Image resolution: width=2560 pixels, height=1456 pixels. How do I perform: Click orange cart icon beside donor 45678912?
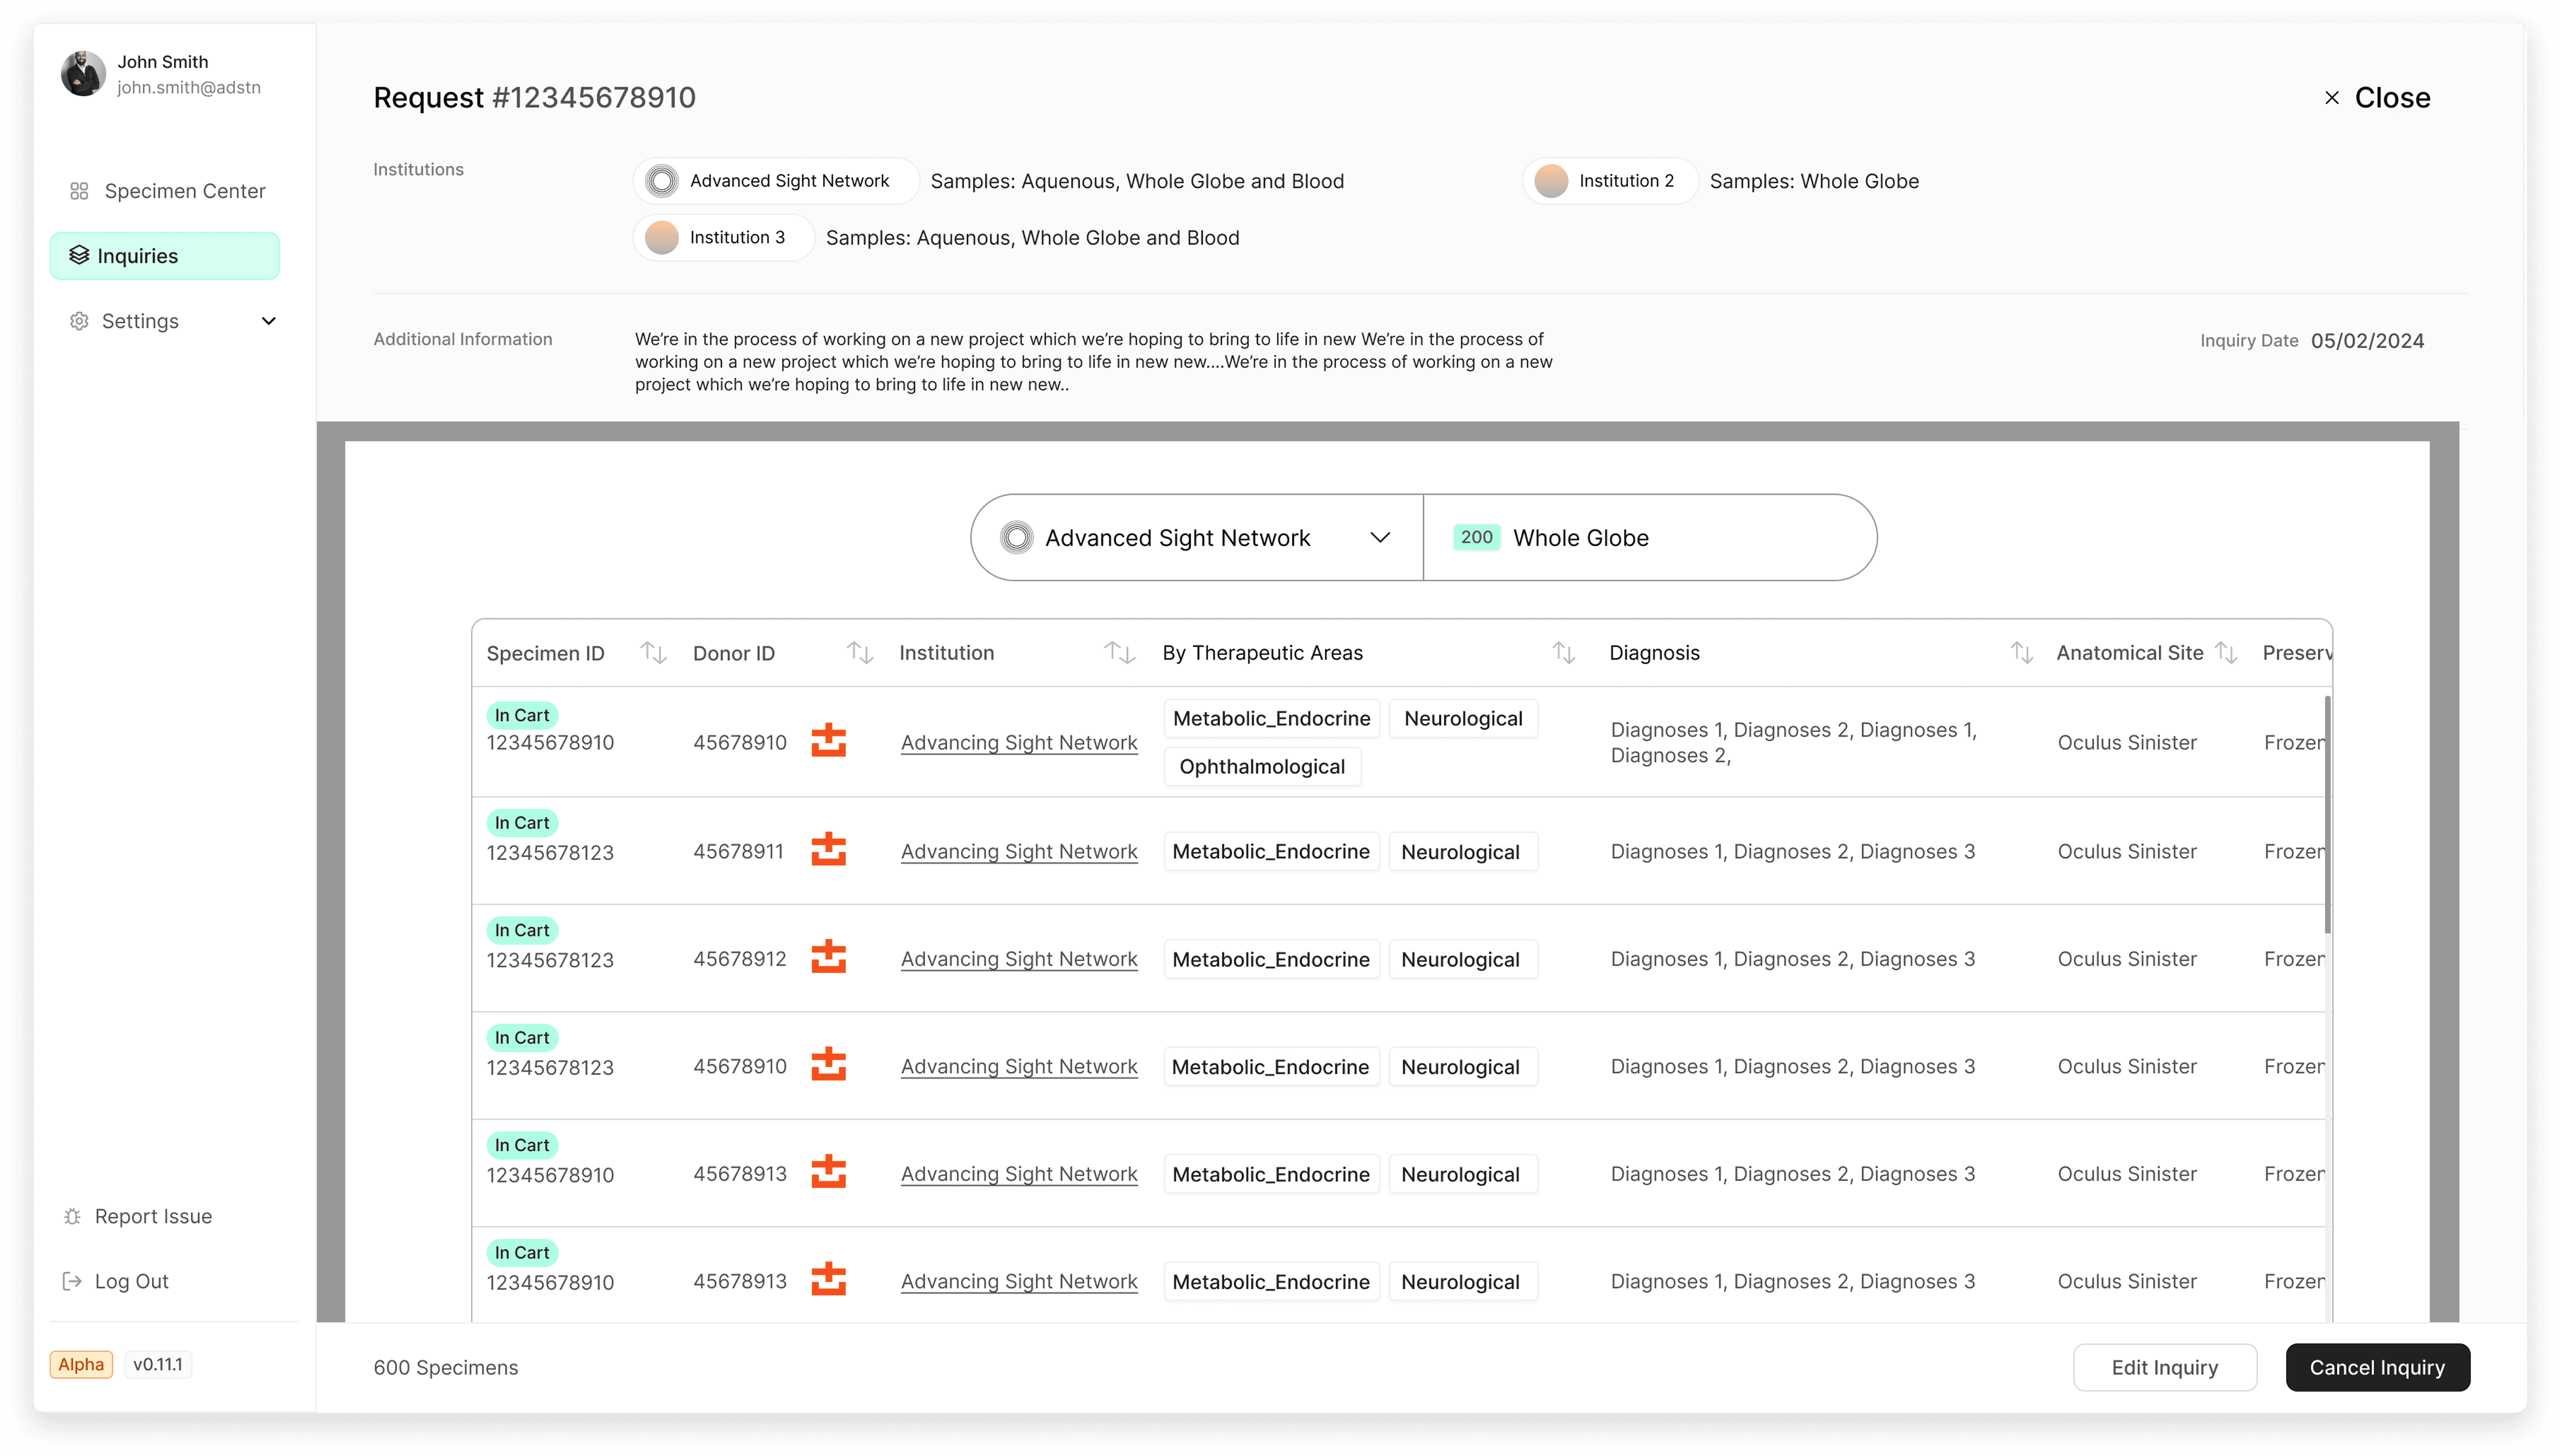[828, 957]
